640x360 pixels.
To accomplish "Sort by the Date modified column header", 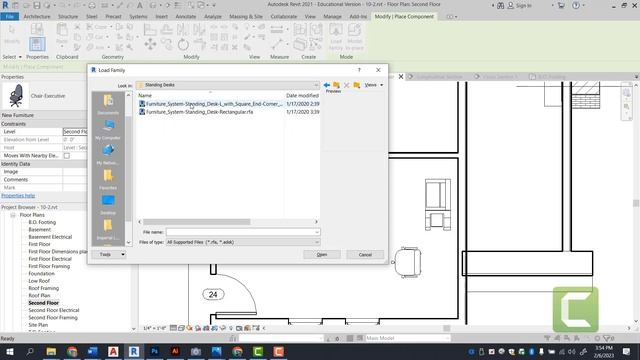I will click(x=302, y=96).
